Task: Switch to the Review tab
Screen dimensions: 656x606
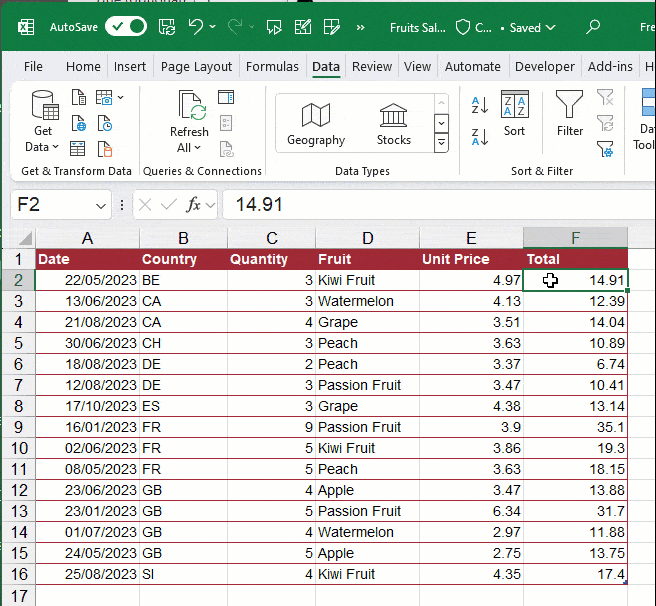Action: (372, 67)
